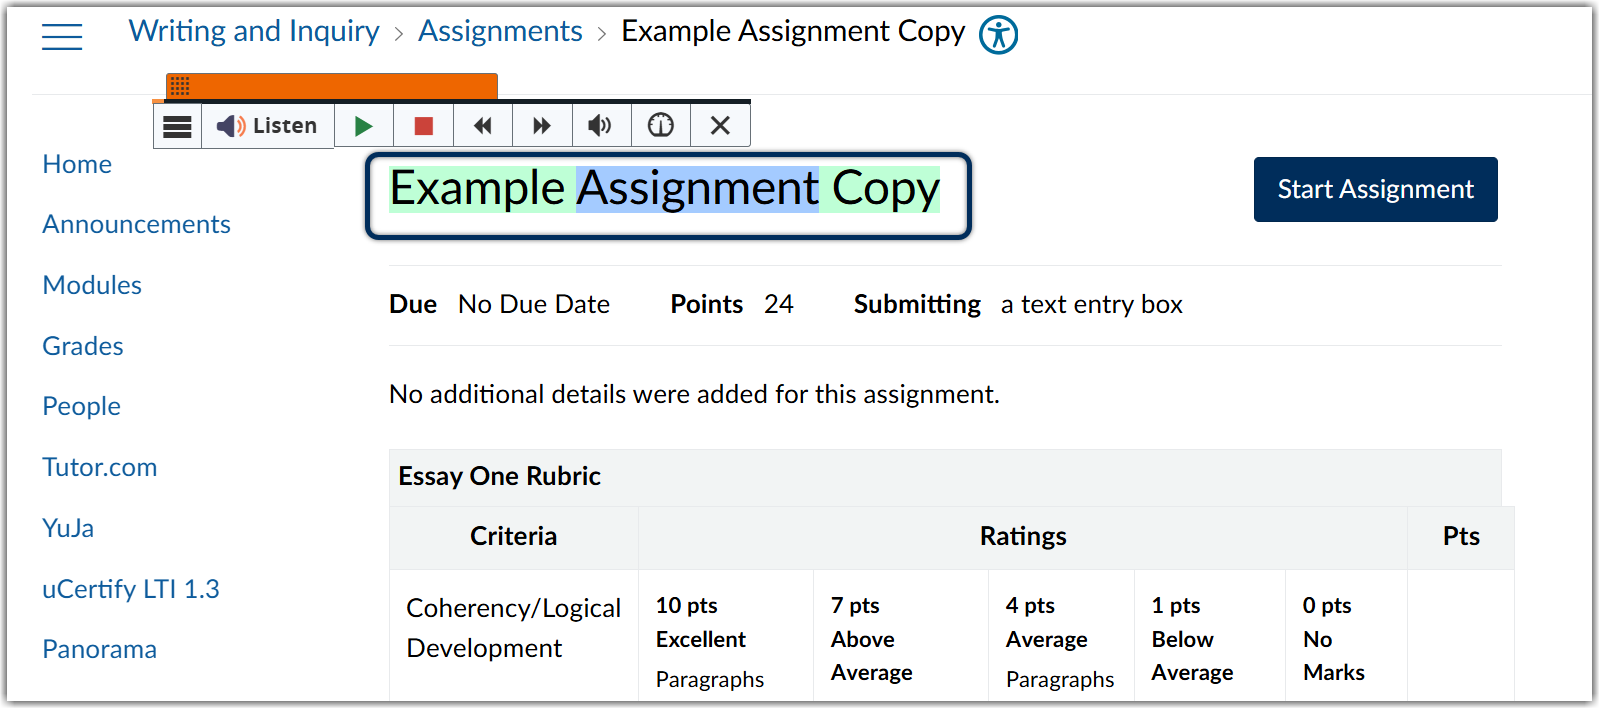
Task: Click the Start Assignment button
Action: coord(1376,189)
